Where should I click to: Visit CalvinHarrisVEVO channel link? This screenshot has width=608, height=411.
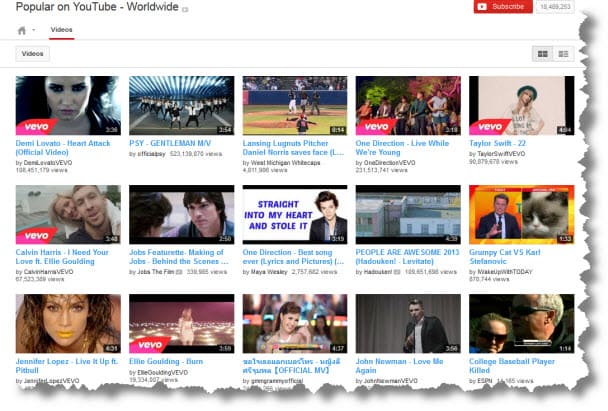(48, 272)
